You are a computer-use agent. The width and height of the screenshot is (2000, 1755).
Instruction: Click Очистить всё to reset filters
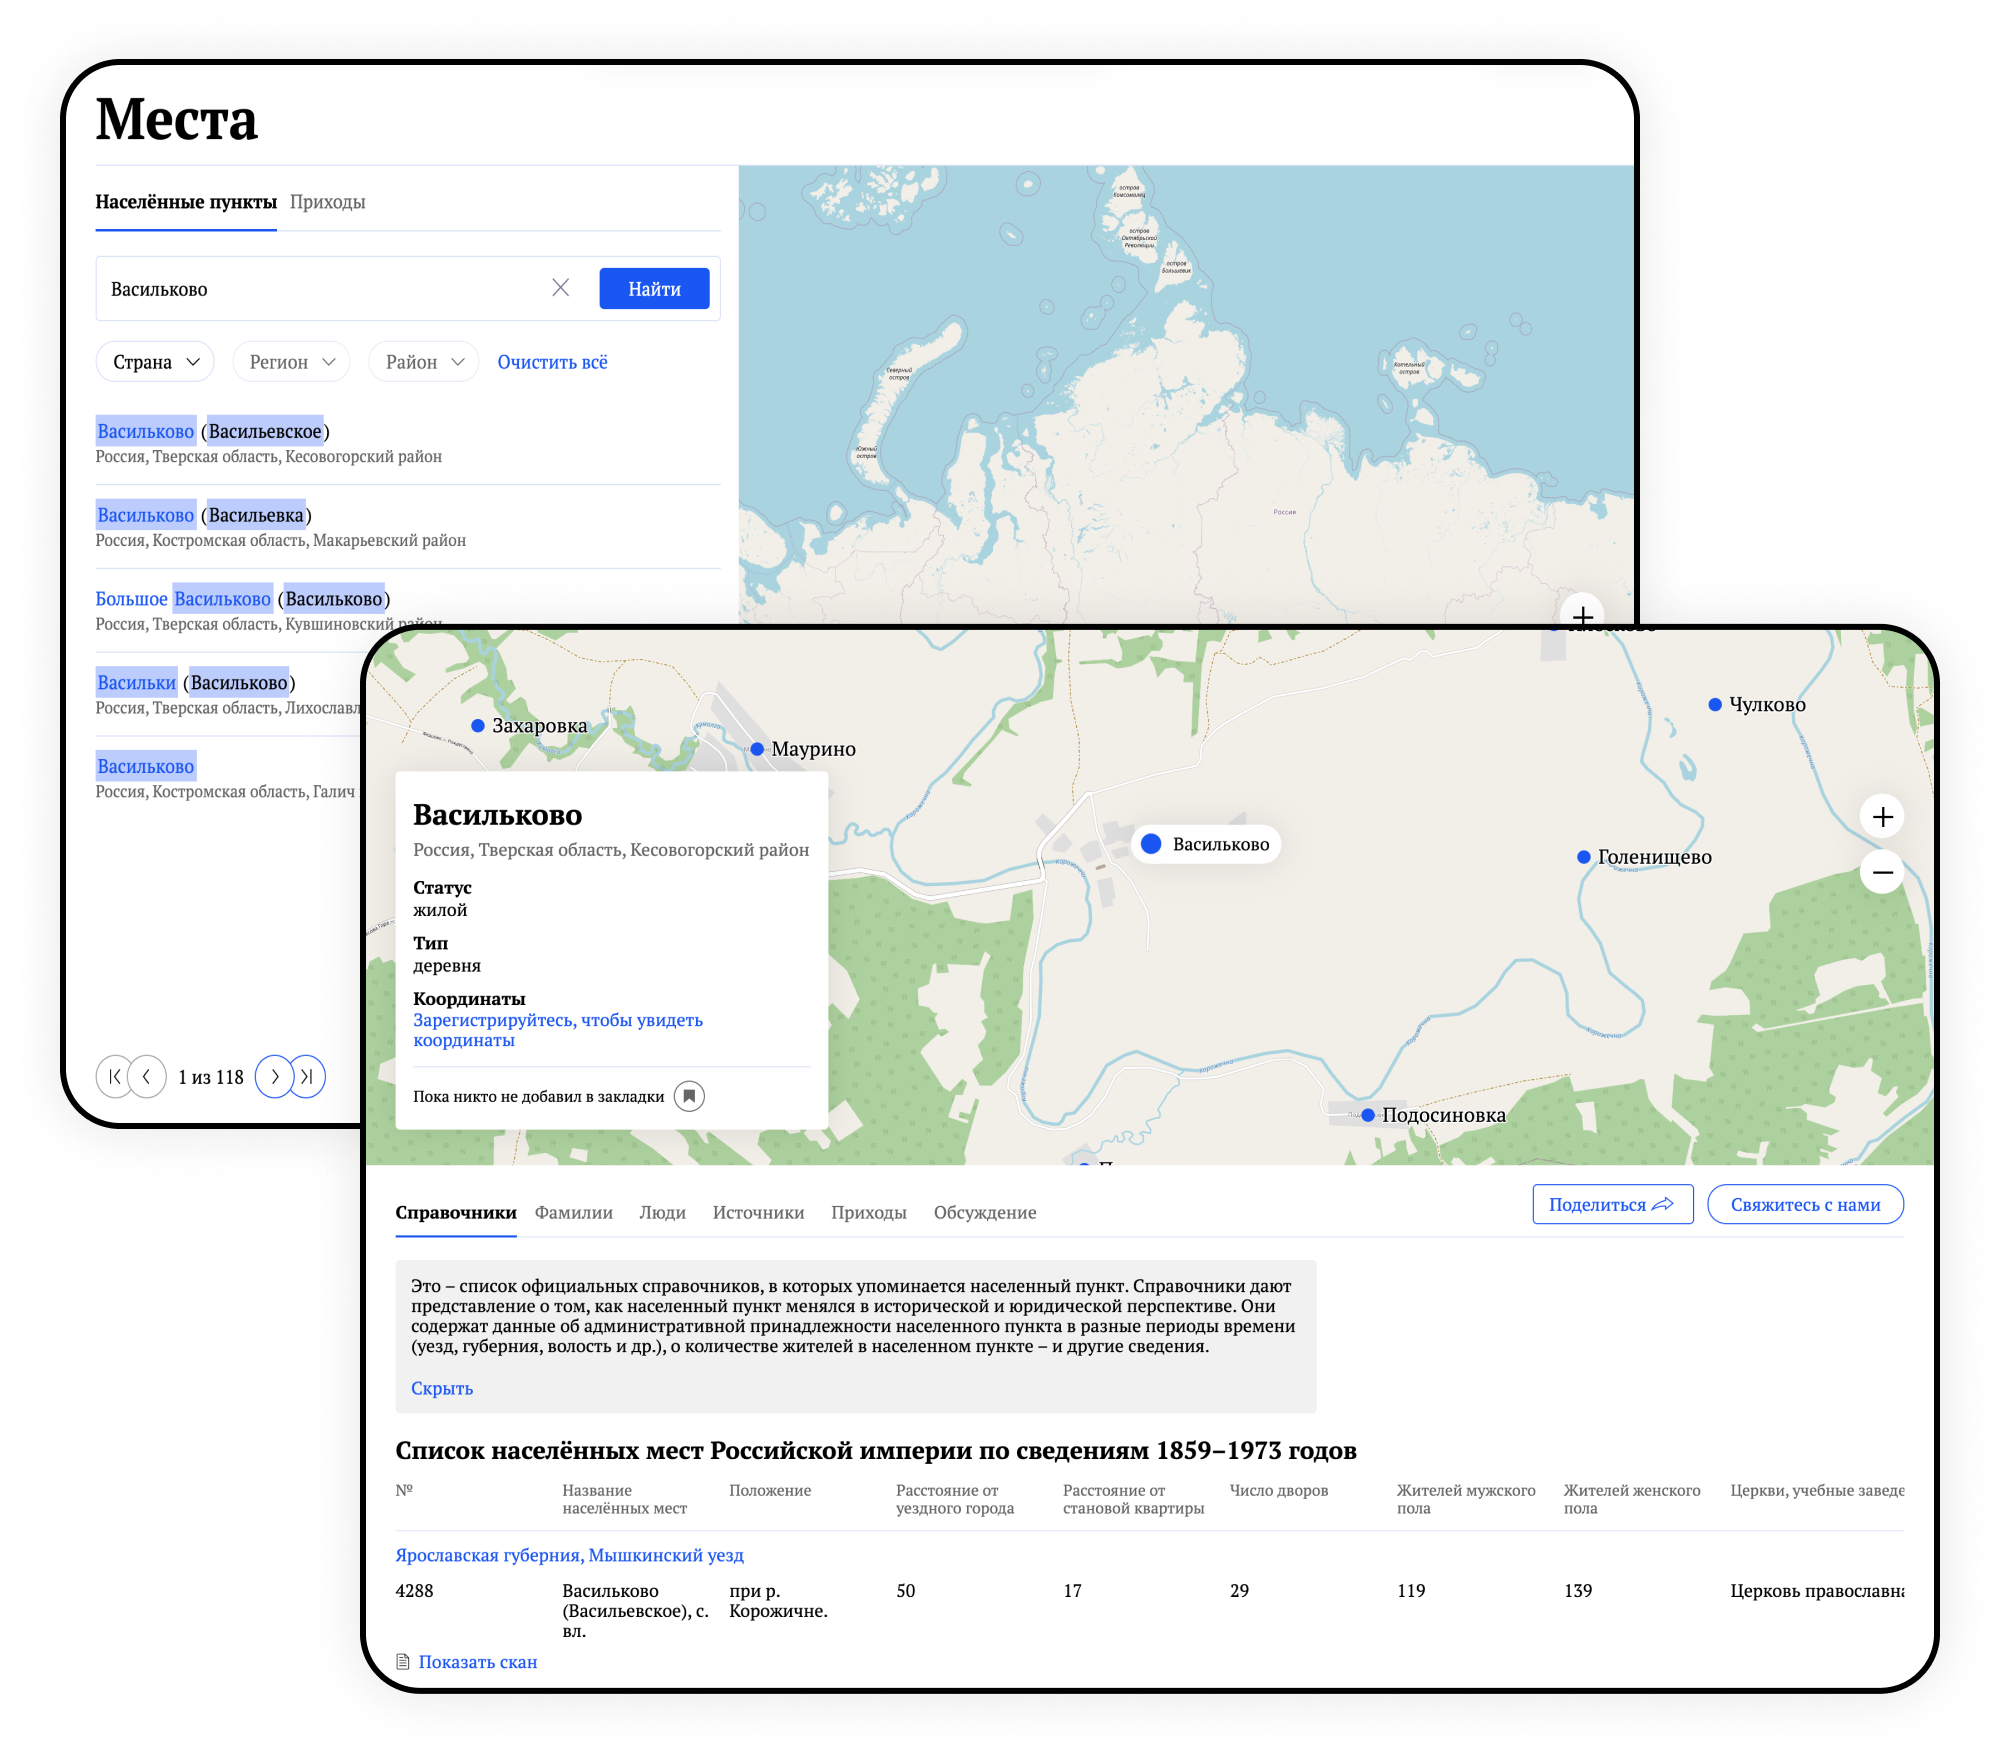pos(552,362)
